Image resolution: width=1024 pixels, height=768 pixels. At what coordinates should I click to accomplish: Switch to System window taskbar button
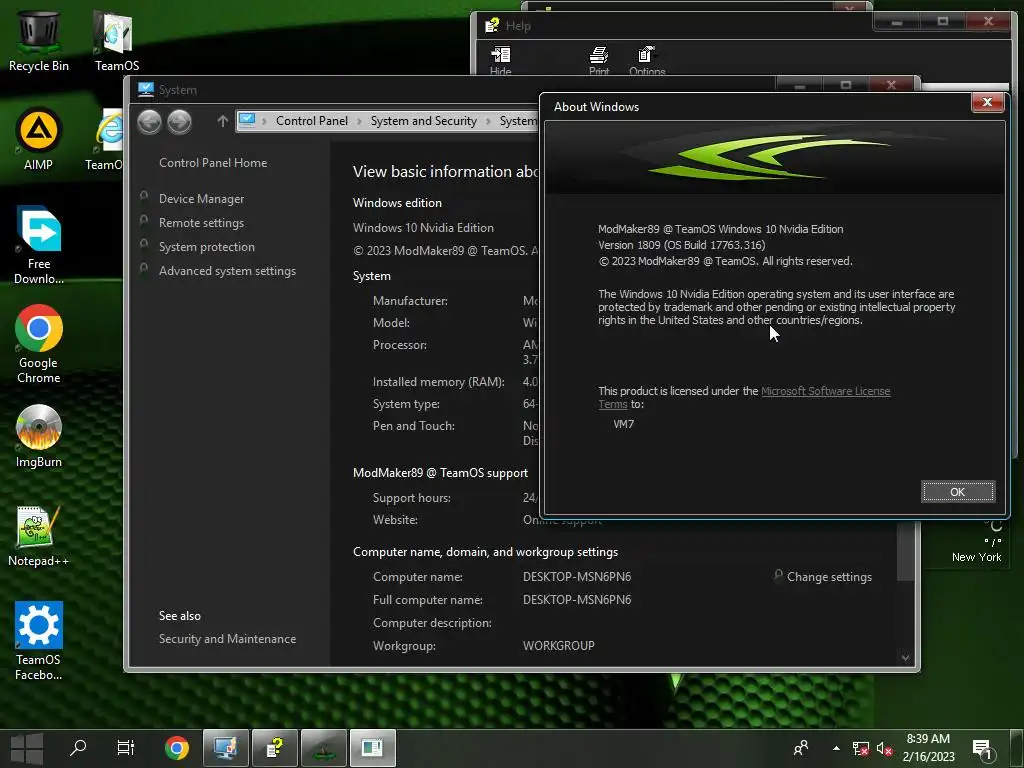pyautogui.click(x=226, y=748)
